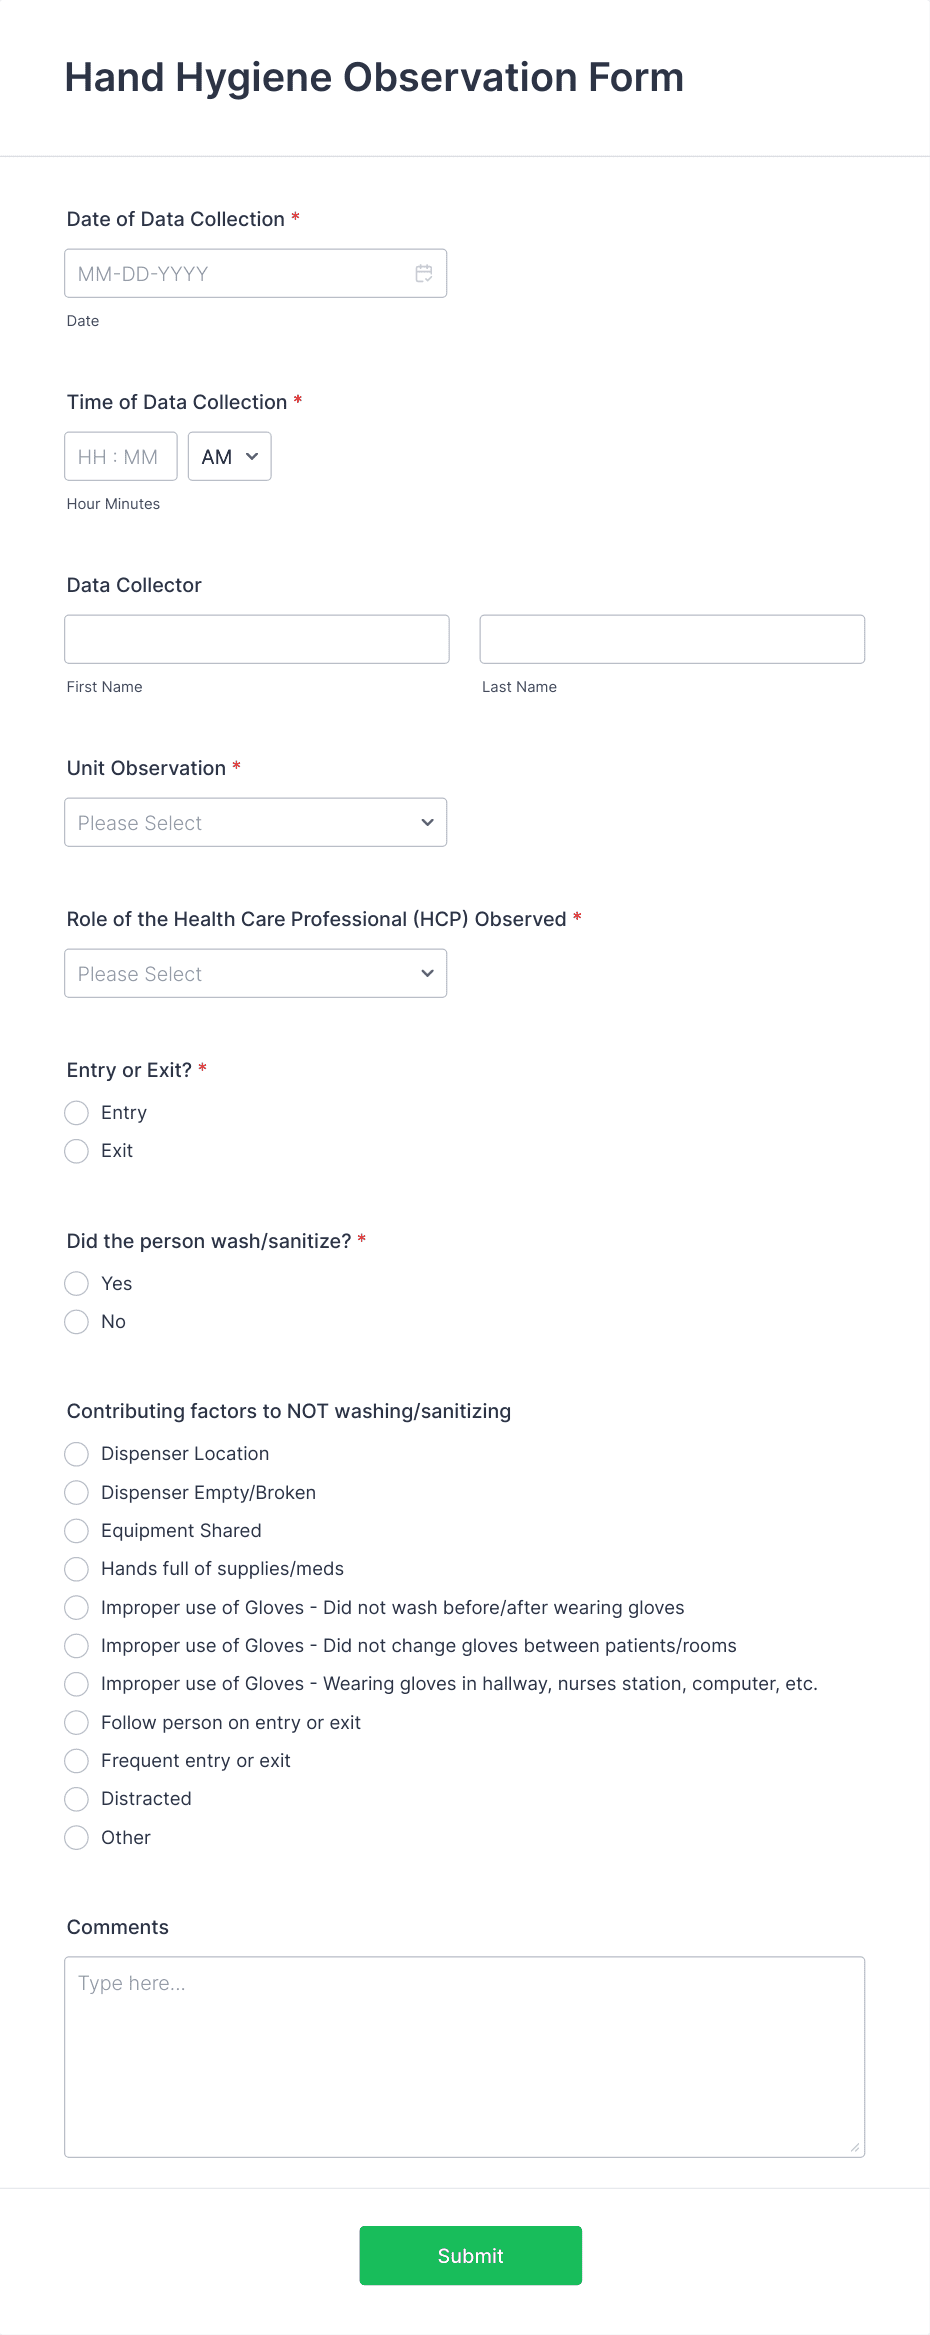Image resolution: width=930 pixels, height=2335 pixels.
Task: Choose No for did person wash/sanitize
Action: 76,1321
